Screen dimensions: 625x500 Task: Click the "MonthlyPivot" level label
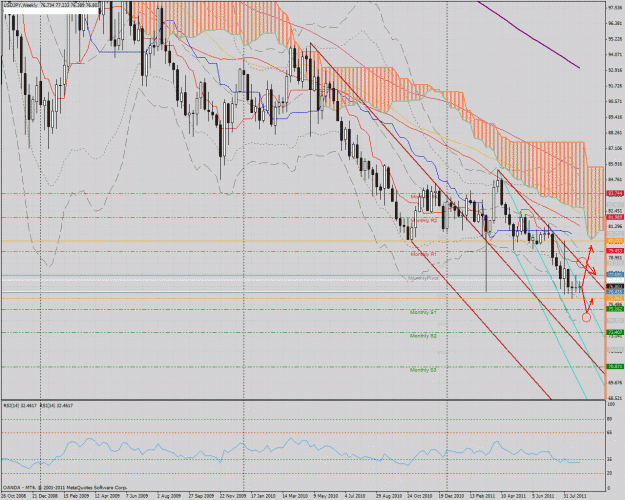tap(423, 278)
